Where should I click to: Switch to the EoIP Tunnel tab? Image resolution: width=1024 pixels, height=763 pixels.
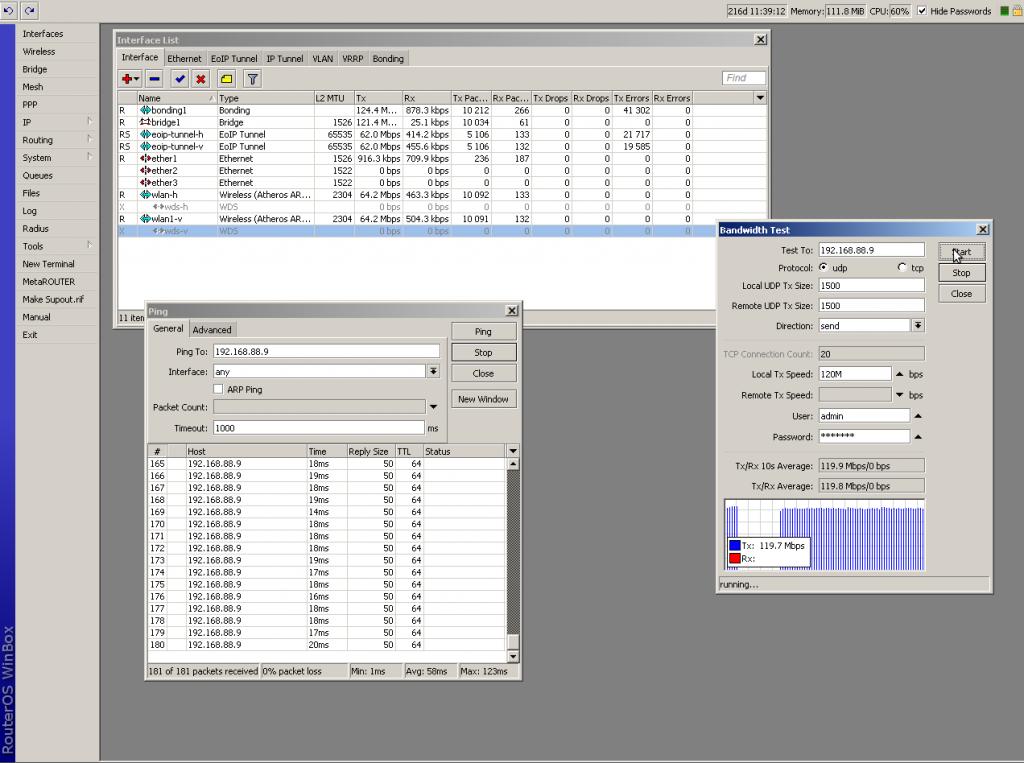[233, 59]
